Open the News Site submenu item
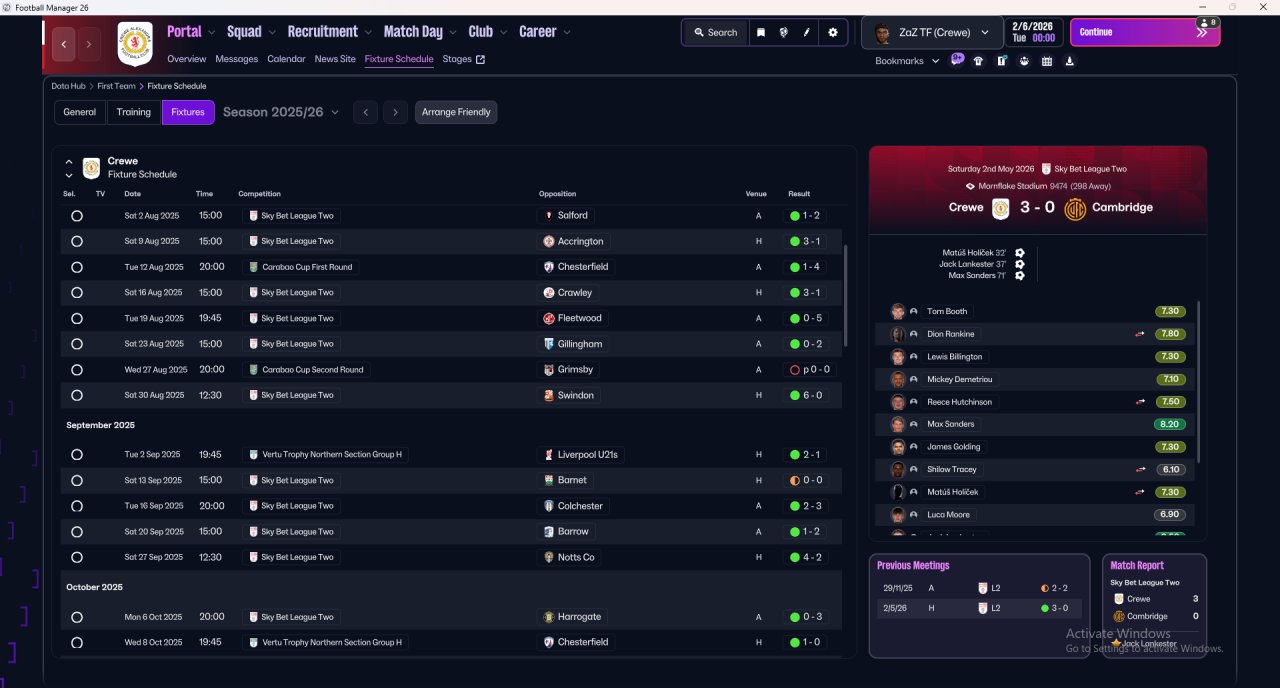Screen dimensions: 1280x688 click(x=335, y=59)
